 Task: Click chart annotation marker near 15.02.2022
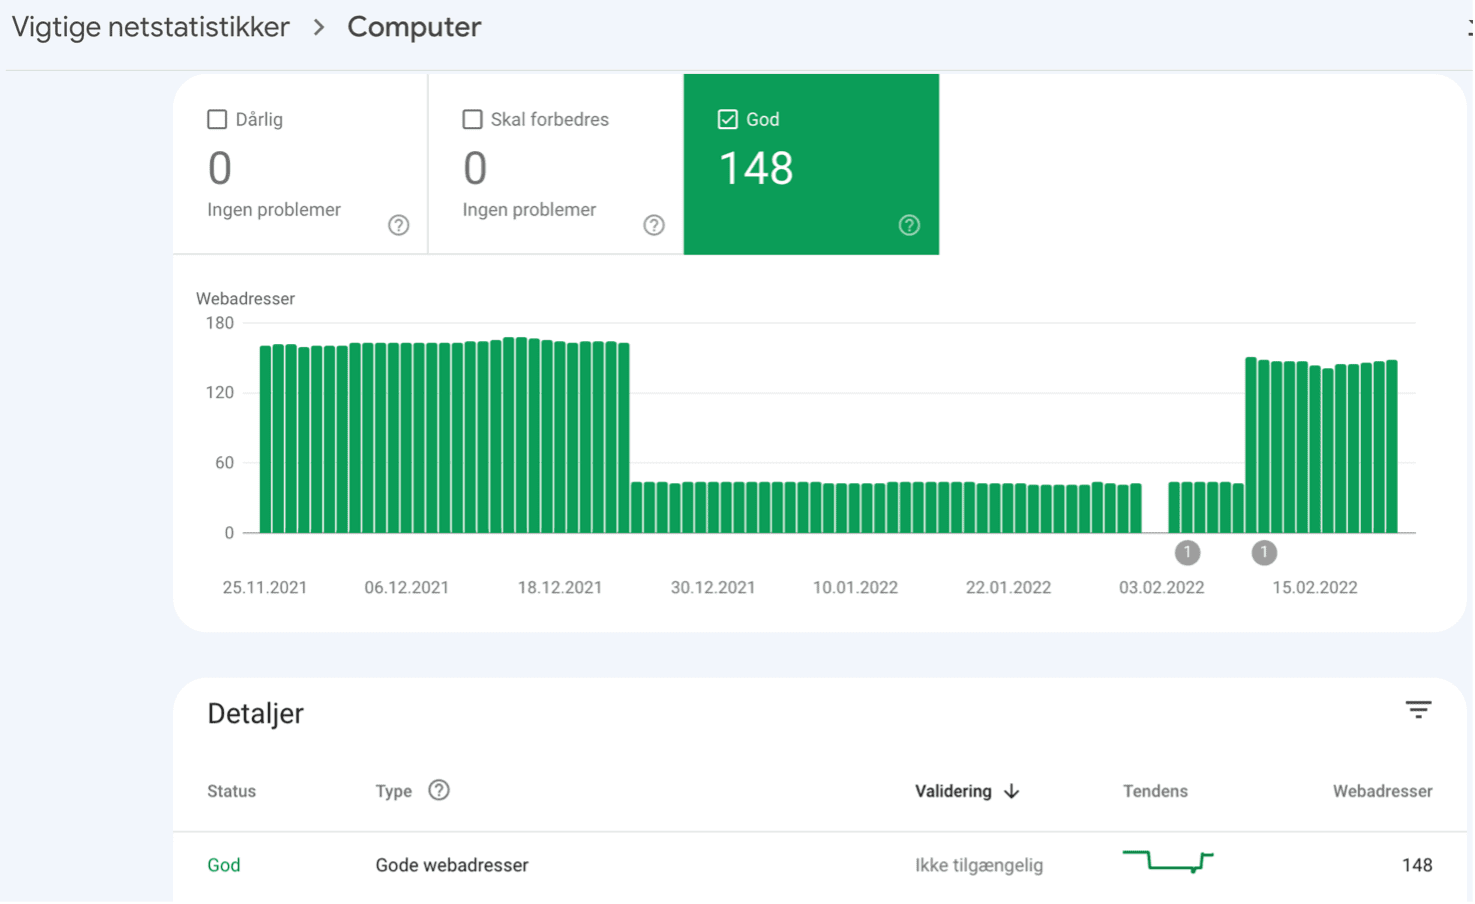tap(1264, 552)
